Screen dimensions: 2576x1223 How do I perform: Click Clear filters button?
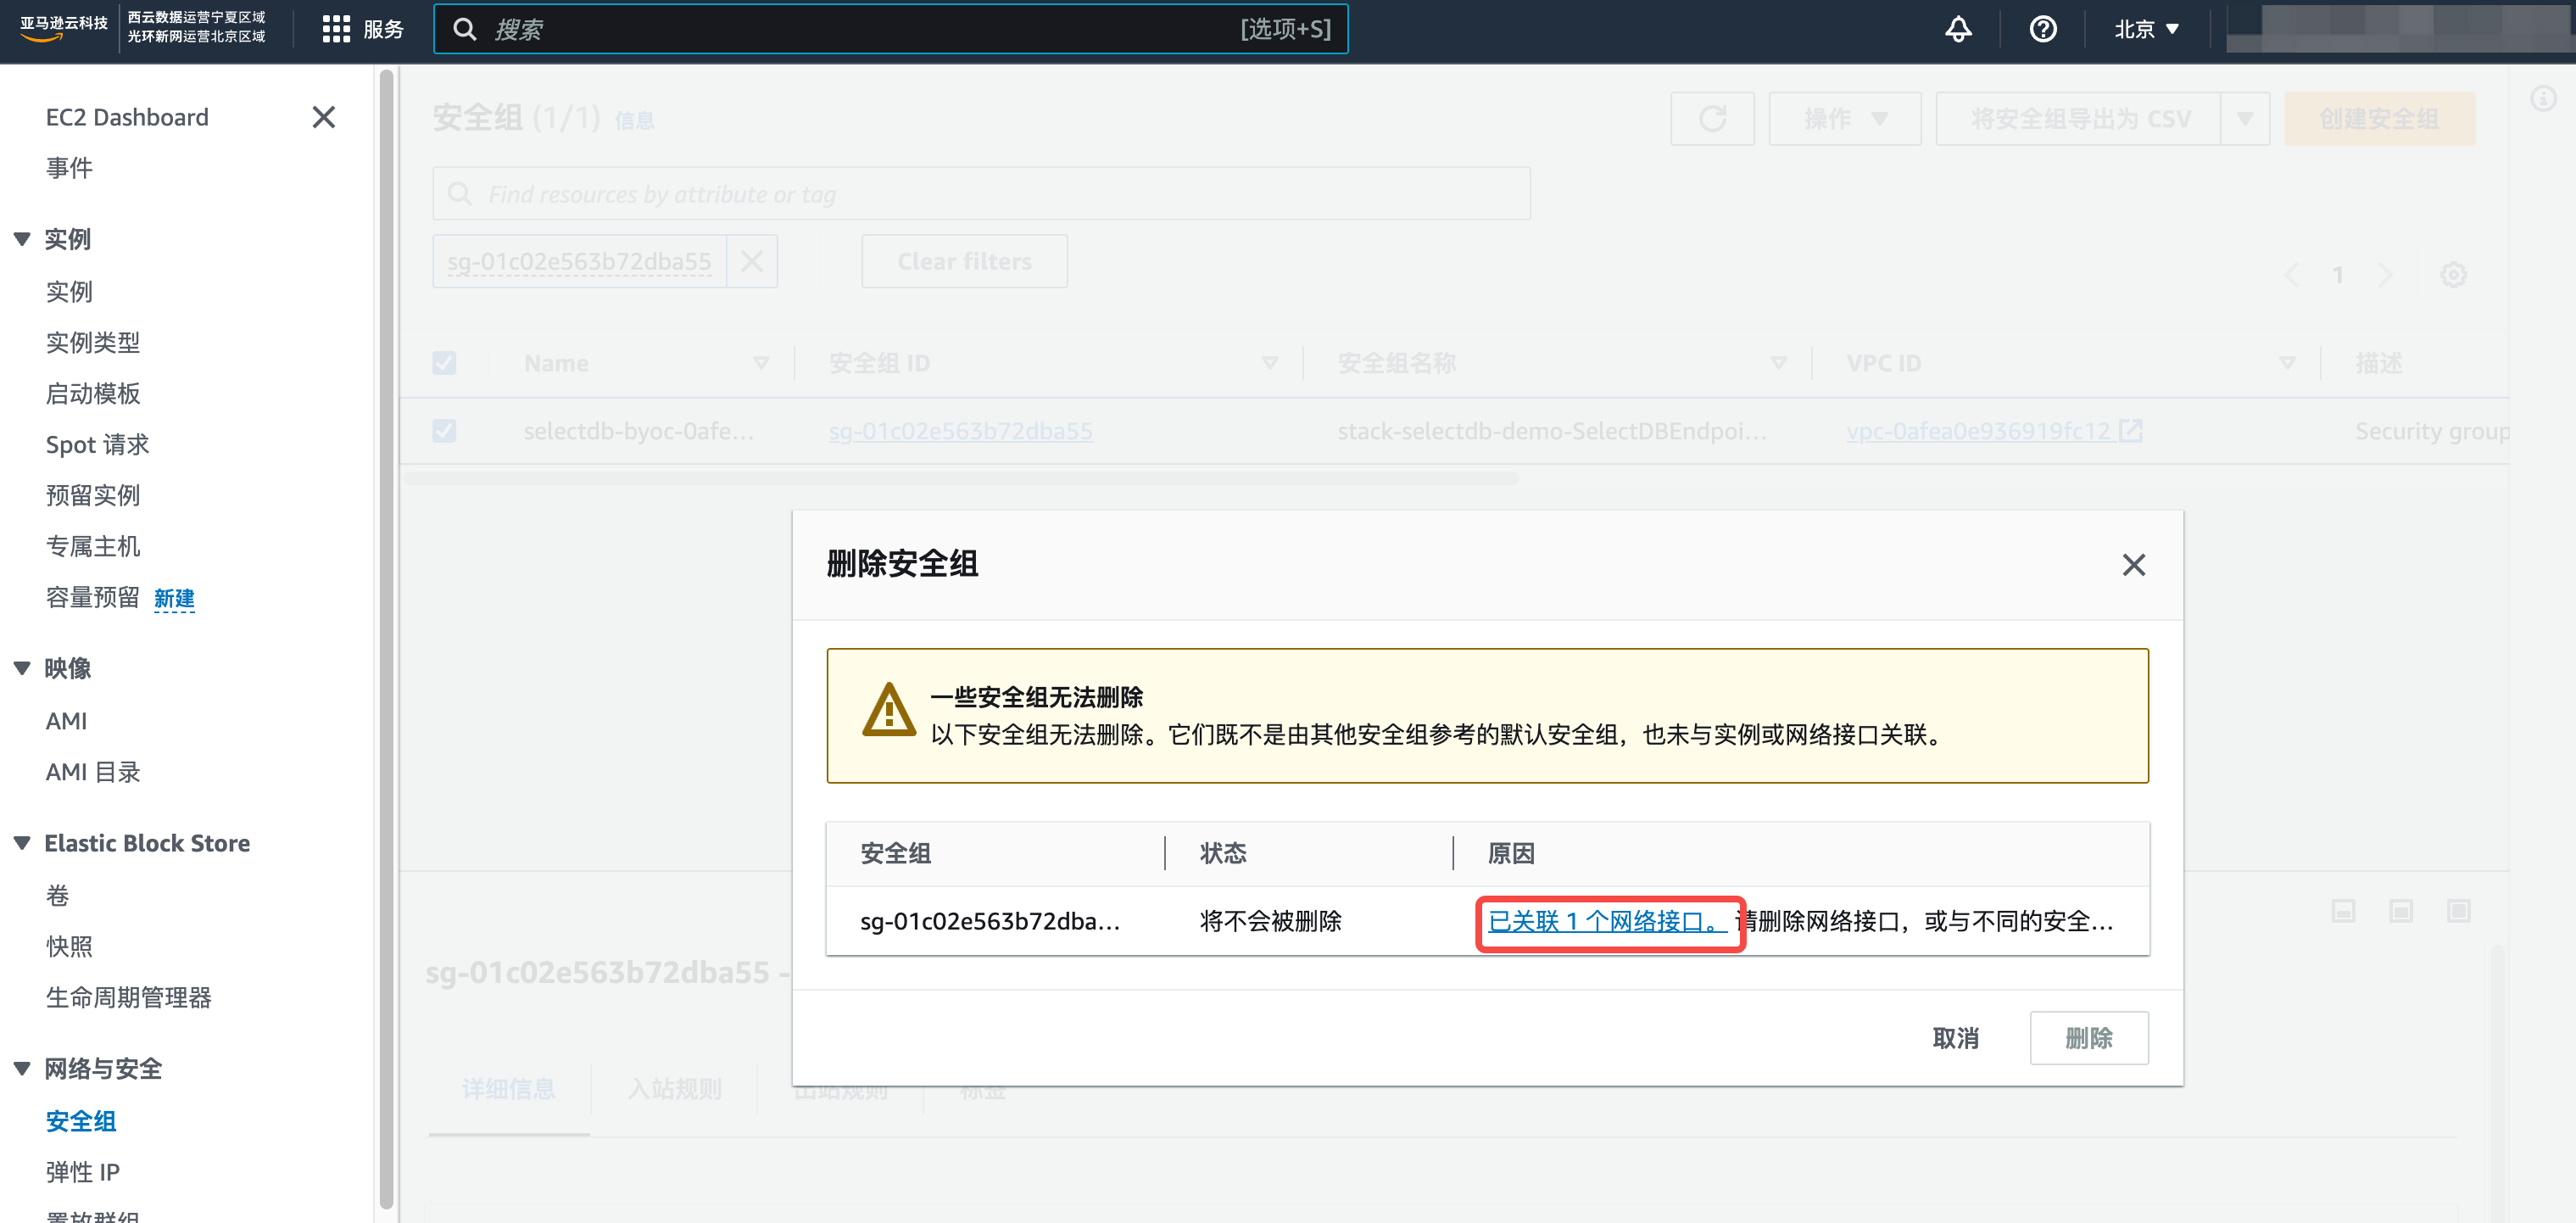pyautogui.click(x=964, y=262)
